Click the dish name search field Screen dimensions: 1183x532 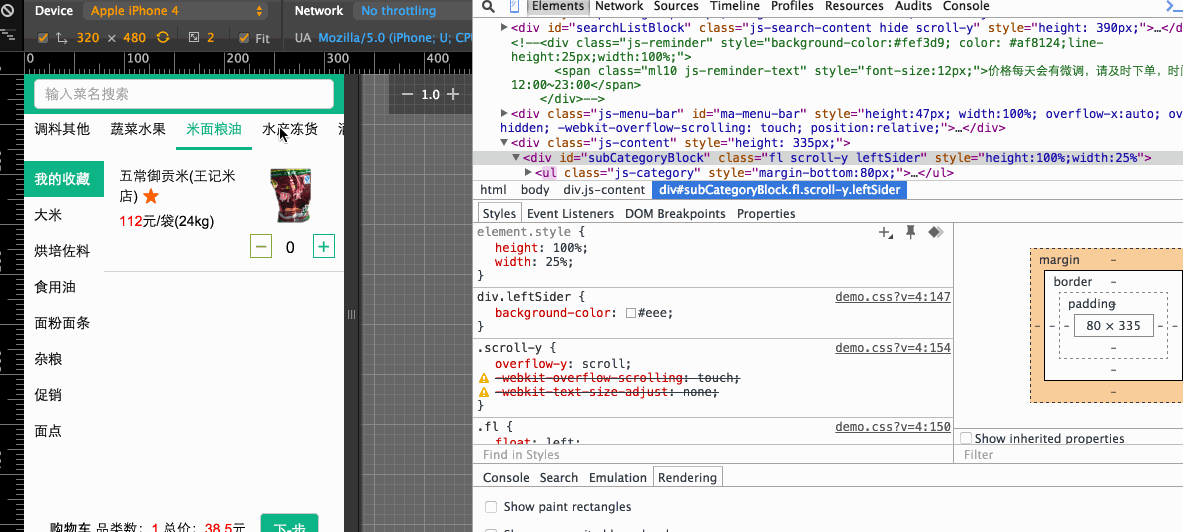tap(183, 94)
